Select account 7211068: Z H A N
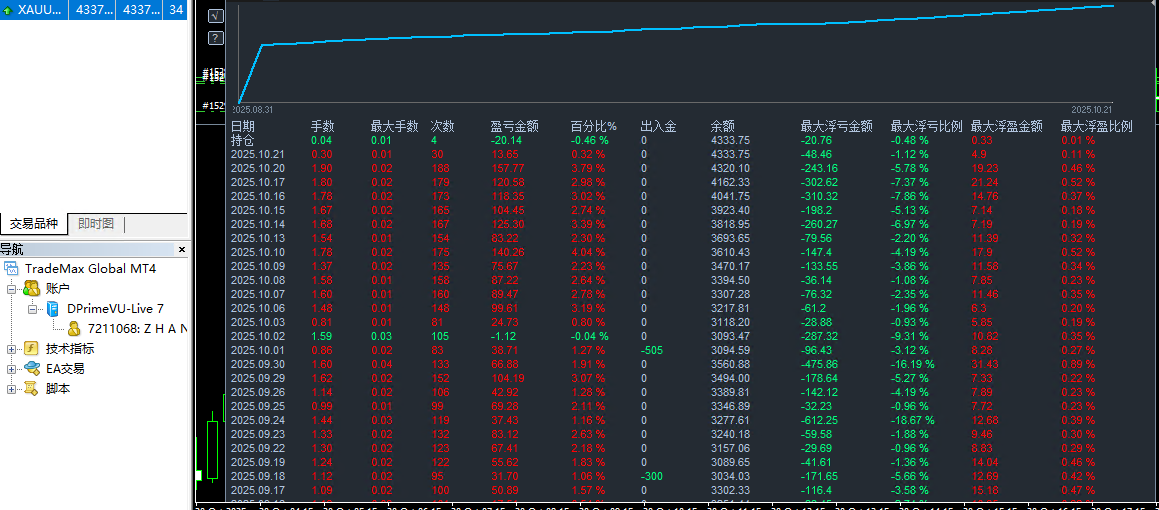Viewport: 1159px width, 510px height. coord(135,328)
